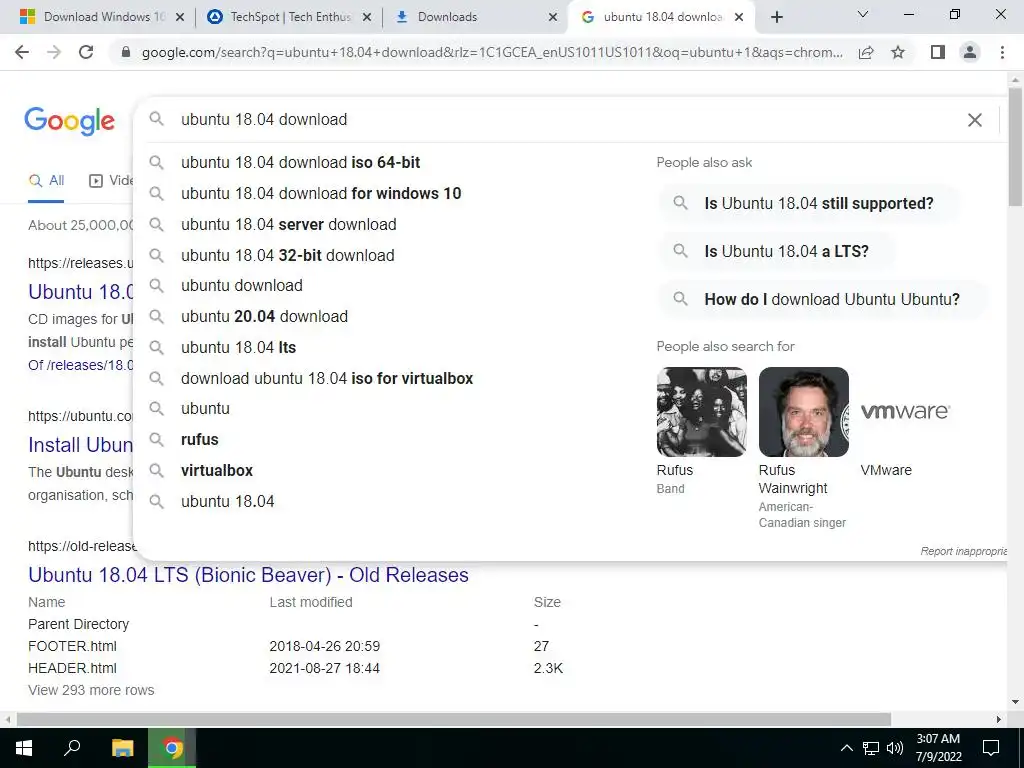Bookmark this page with the star icon
Screen dimensions: 1024x768
(898, 52)
